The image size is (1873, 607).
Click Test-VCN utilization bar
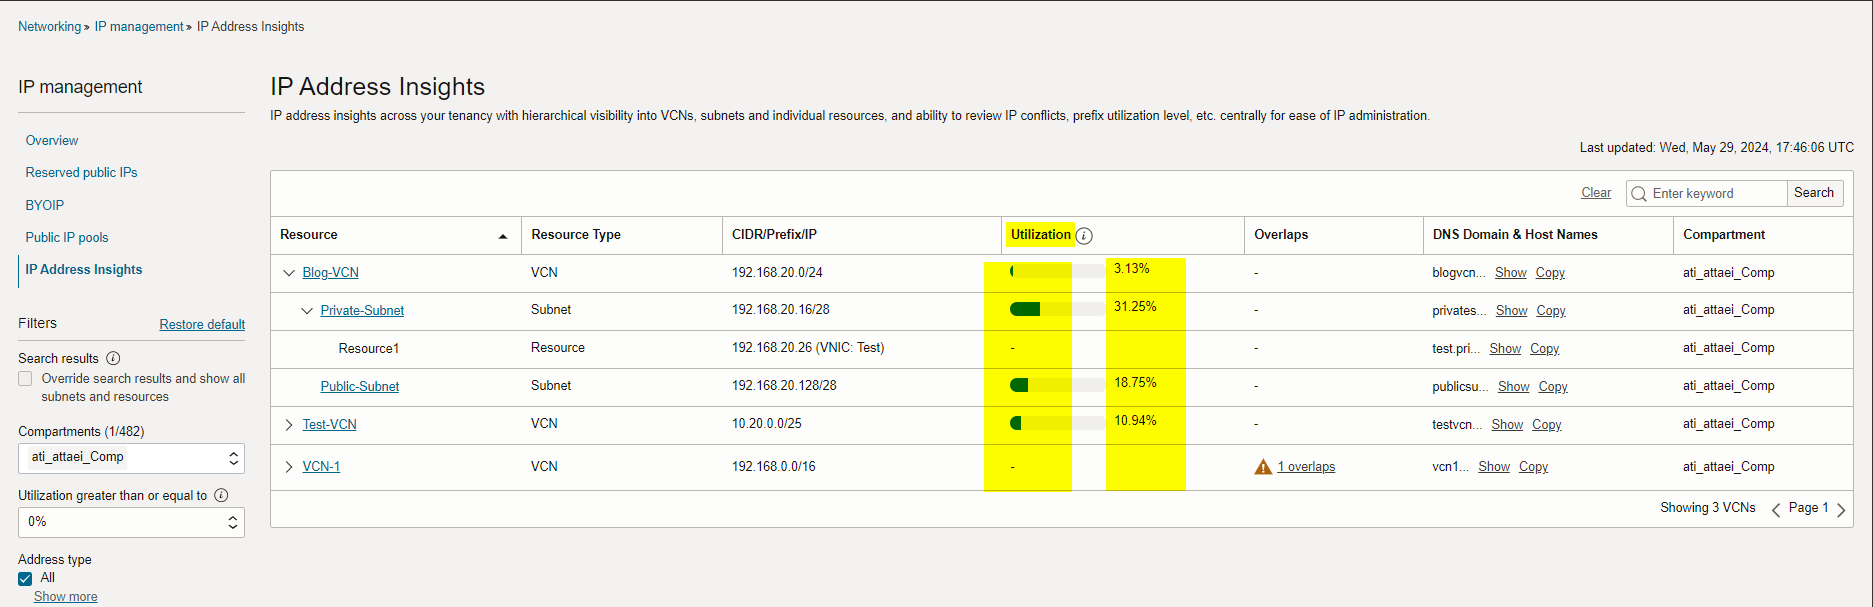(x=1057, y=423)
